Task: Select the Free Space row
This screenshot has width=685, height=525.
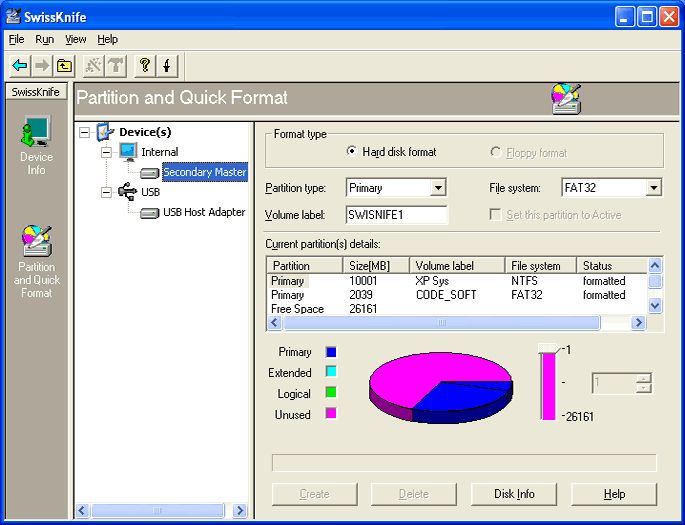Action: [457, 309]
